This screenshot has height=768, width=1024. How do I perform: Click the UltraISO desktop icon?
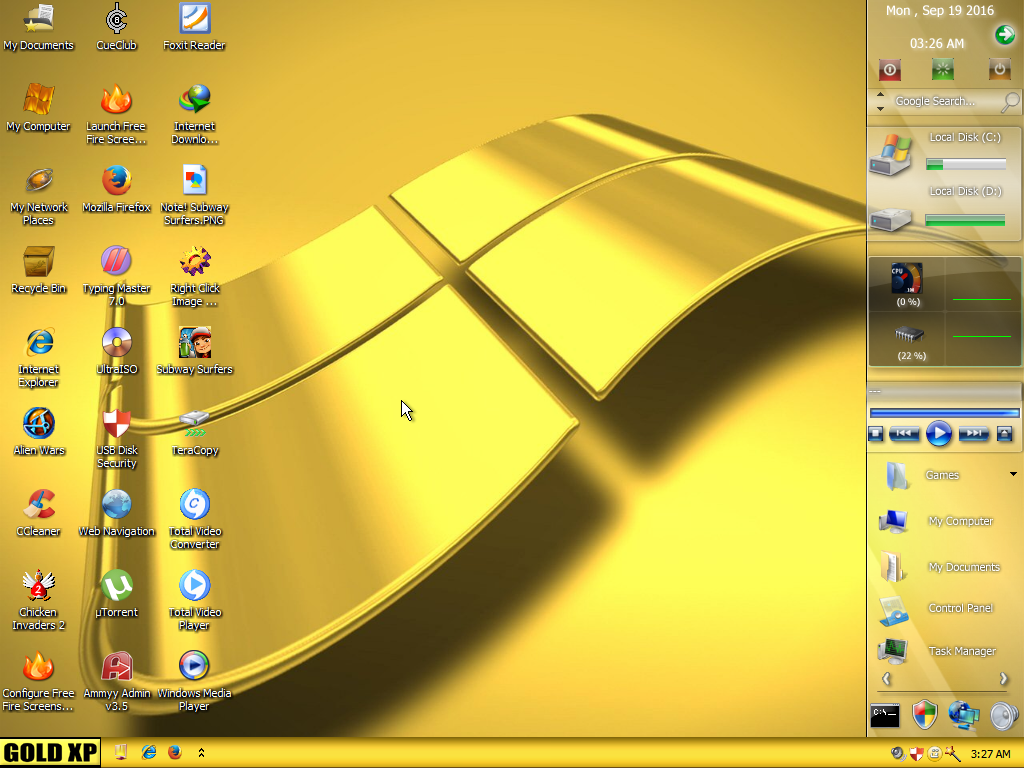[117, 343]
